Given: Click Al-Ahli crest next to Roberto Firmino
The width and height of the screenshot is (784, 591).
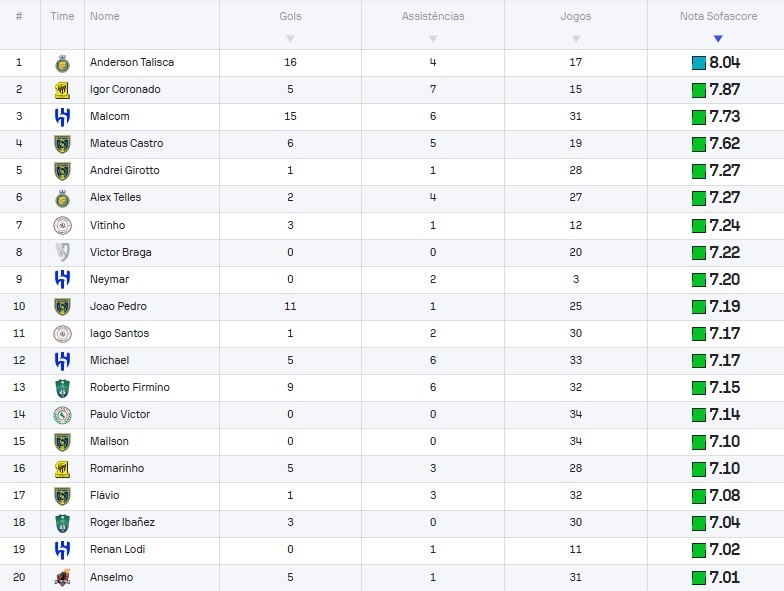Looking at the screenshot, I should [62, 388].
